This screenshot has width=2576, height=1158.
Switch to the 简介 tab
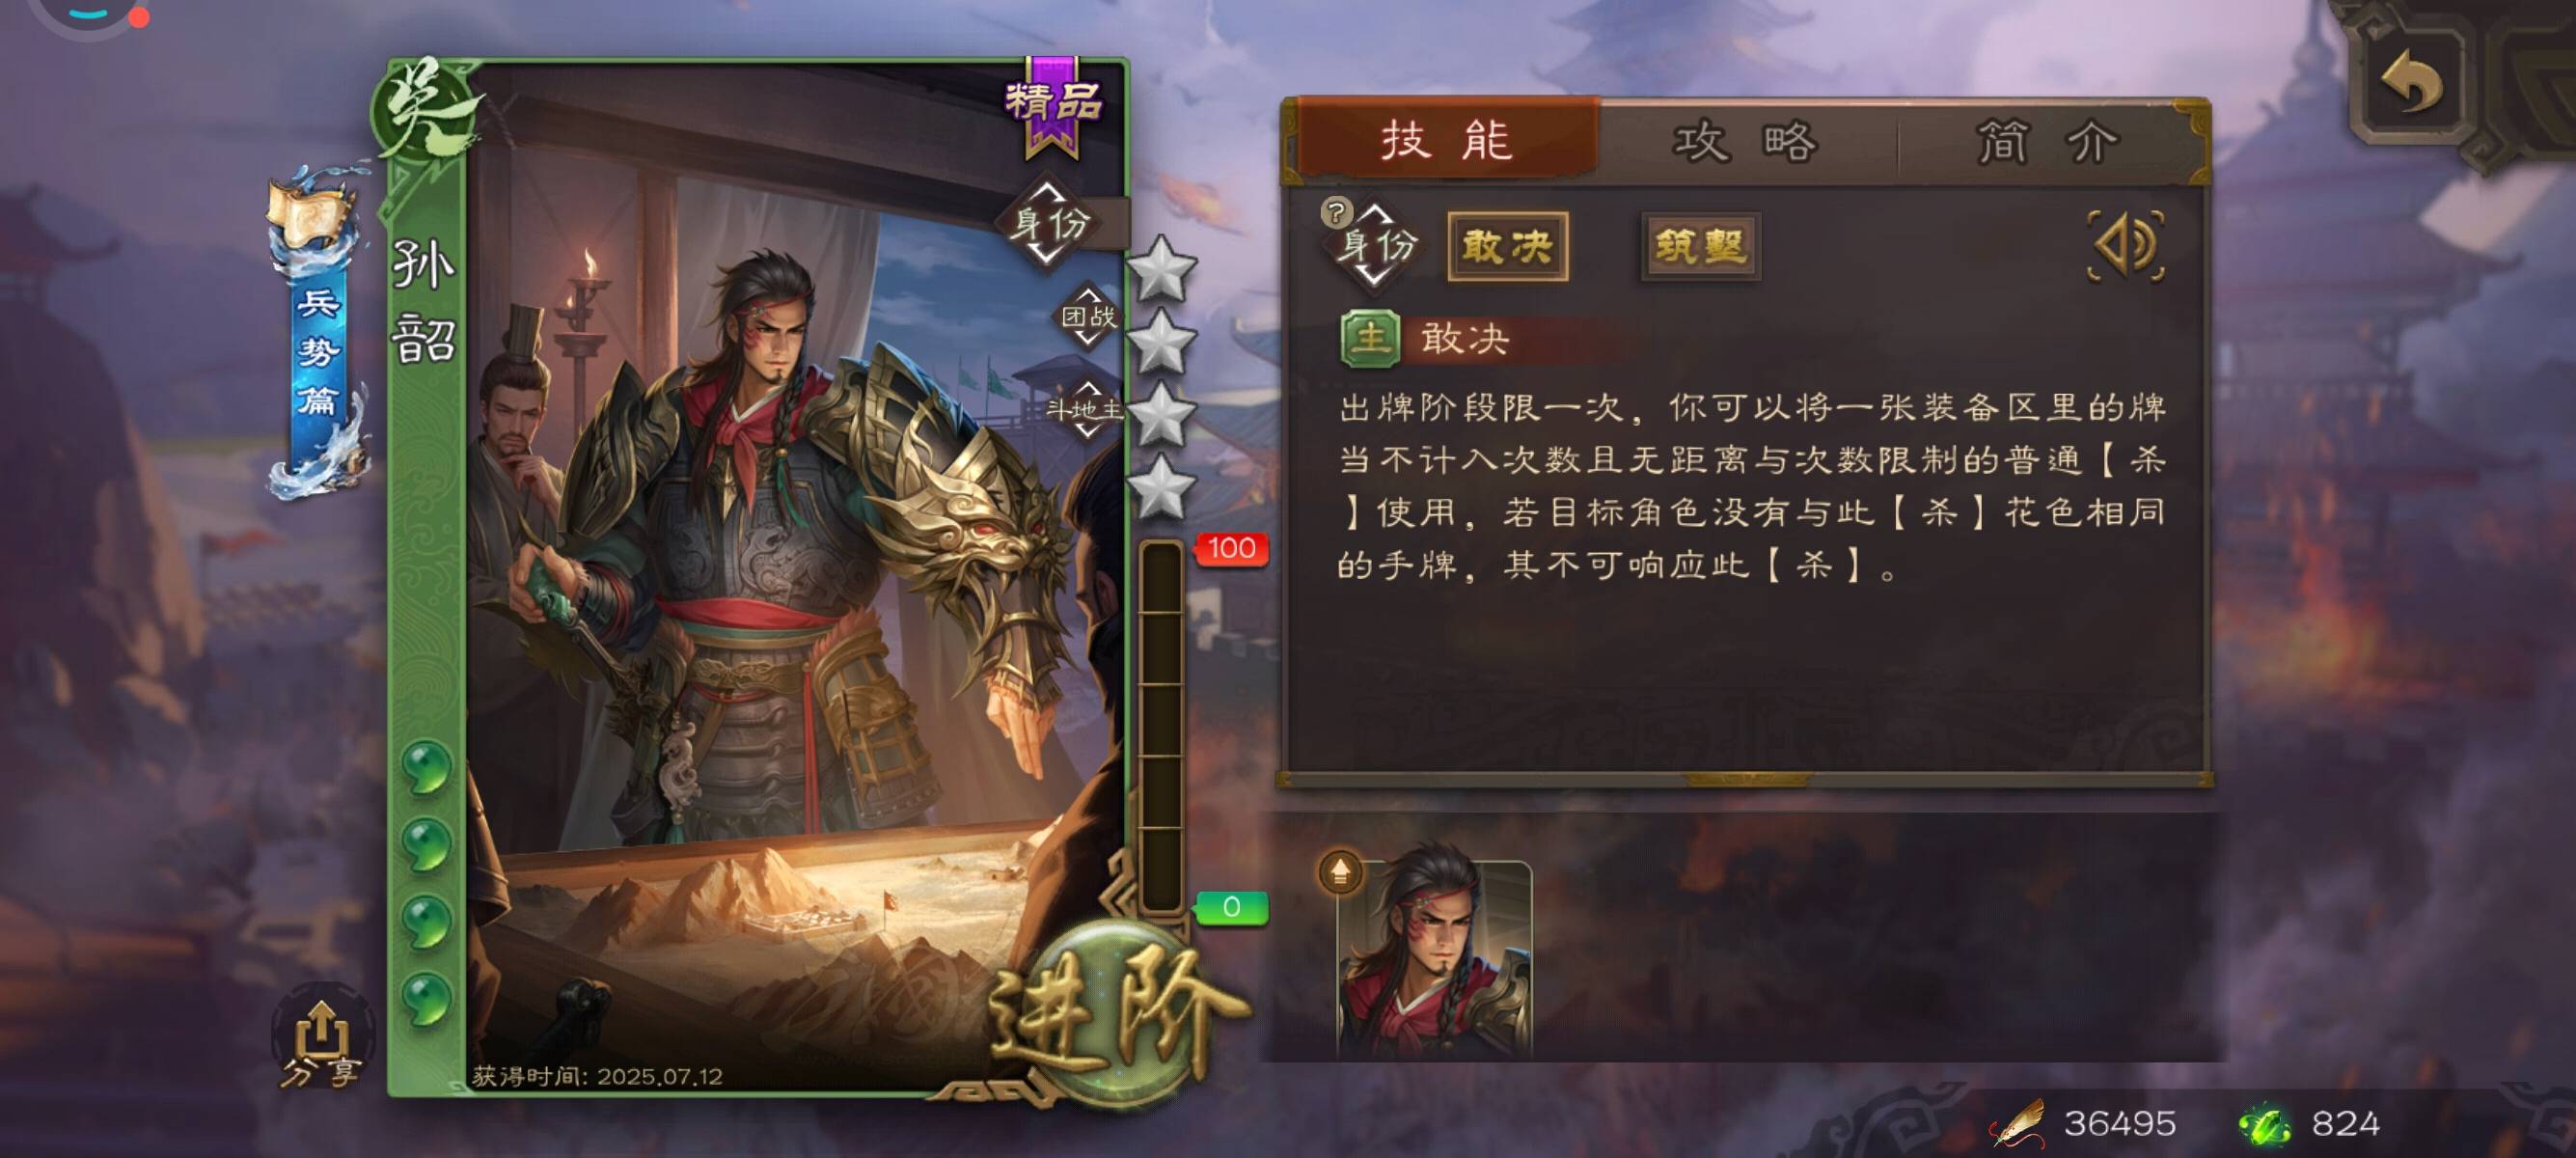[x=2049, y=141]
